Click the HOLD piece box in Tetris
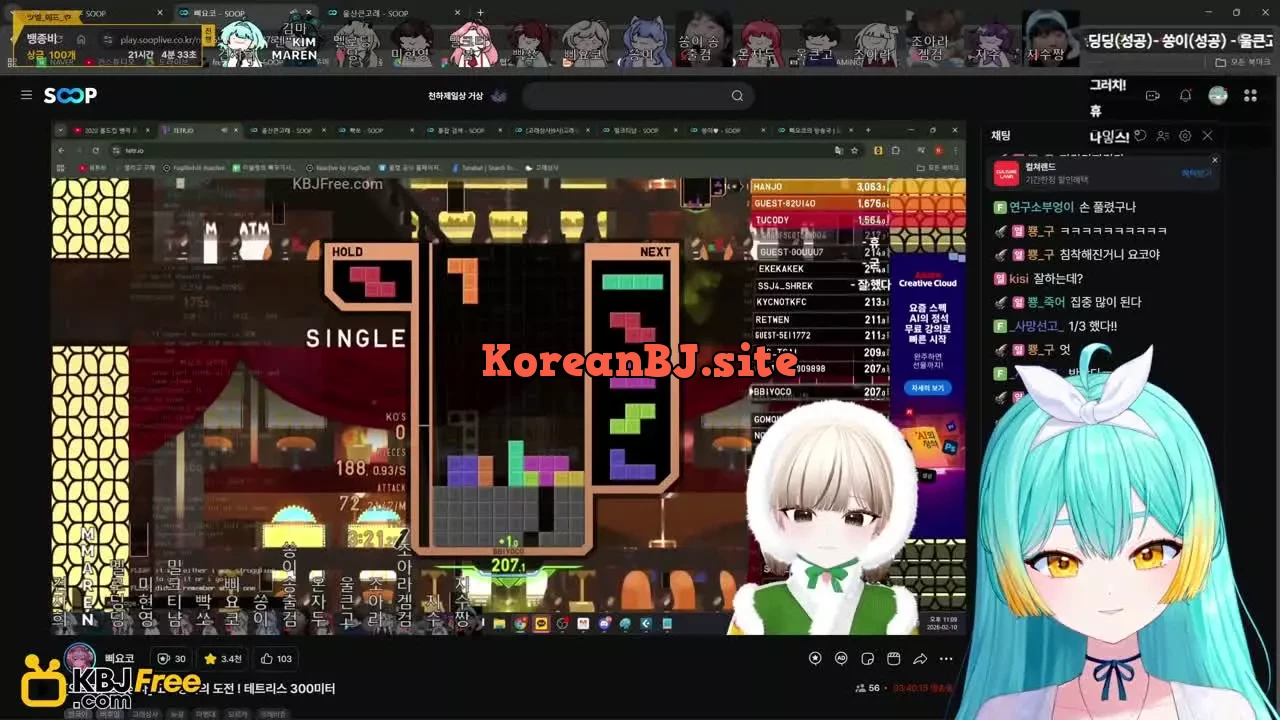The image size is (1280, 720). [x=371, y=274]
